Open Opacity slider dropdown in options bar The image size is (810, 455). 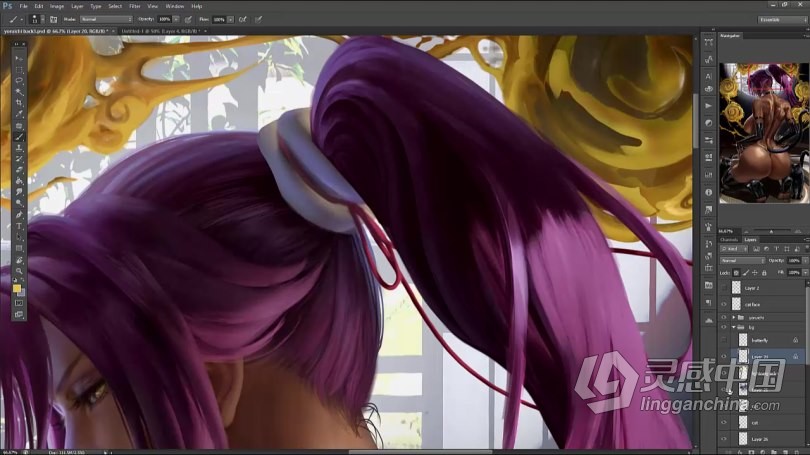(176, 20)
